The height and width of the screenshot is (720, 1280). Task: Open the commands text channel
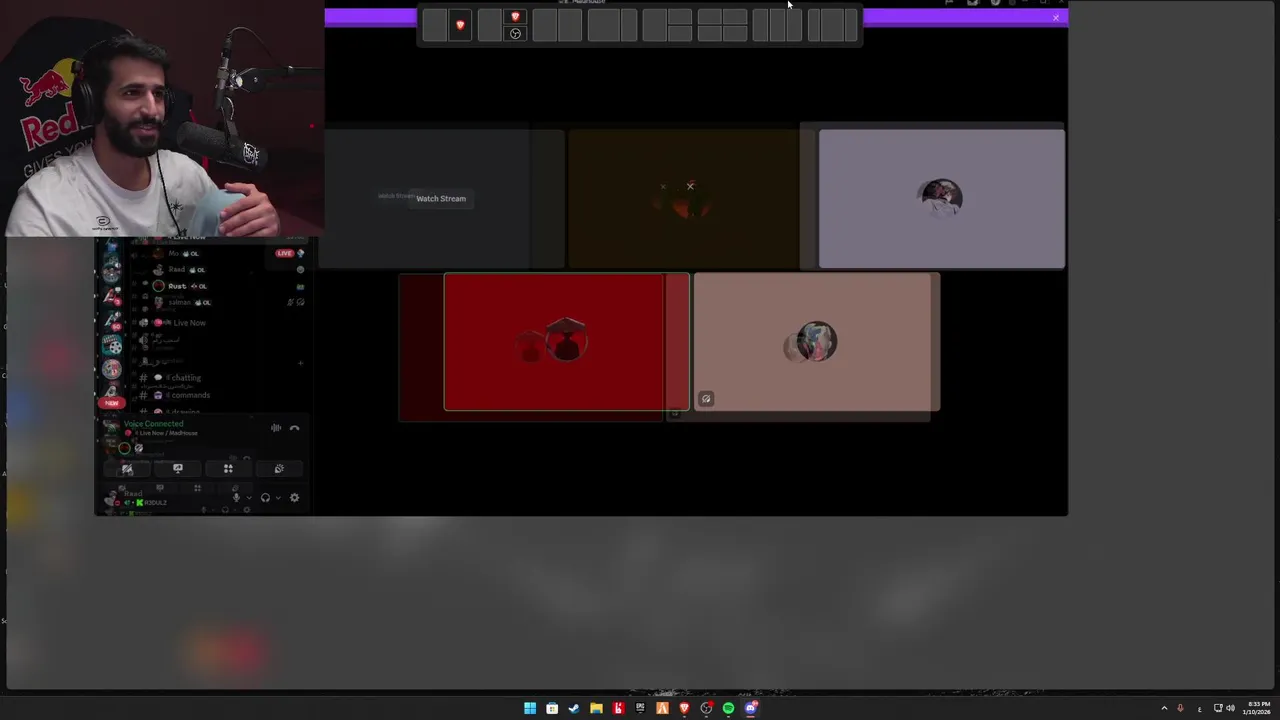187,395
